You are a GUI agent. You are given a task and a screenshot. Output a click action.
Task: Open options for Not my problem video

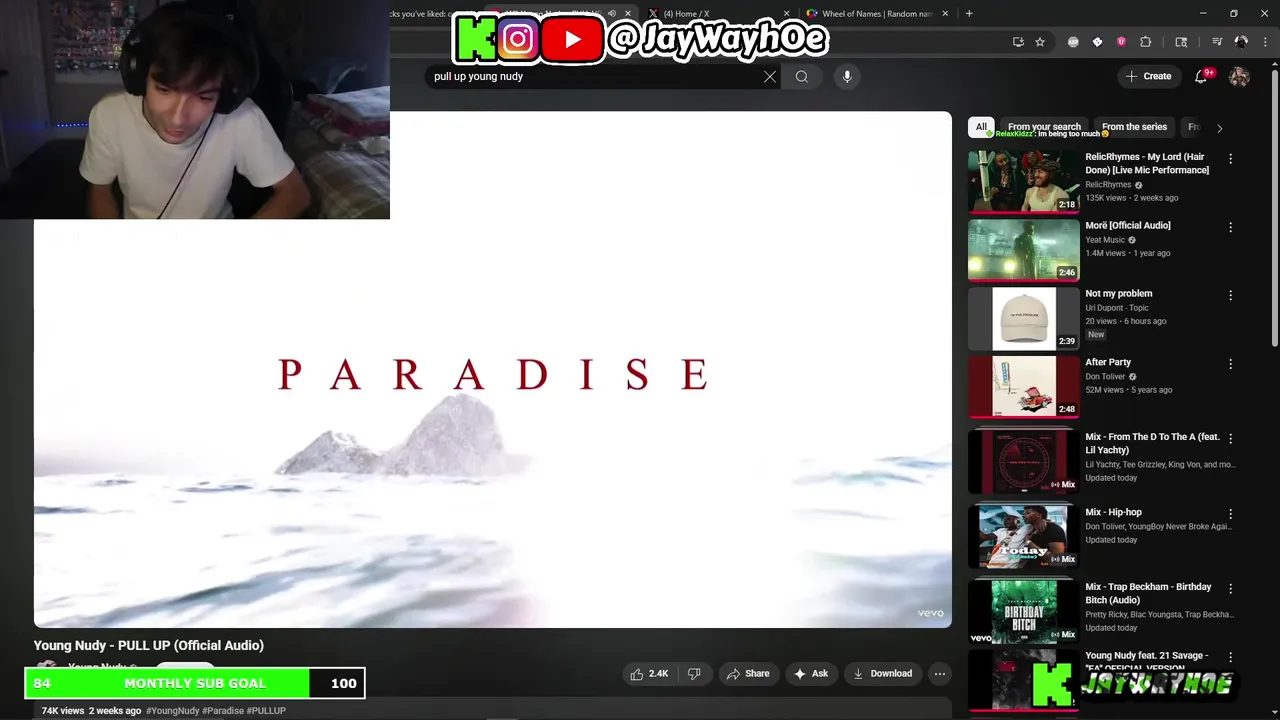point(1230,295)
